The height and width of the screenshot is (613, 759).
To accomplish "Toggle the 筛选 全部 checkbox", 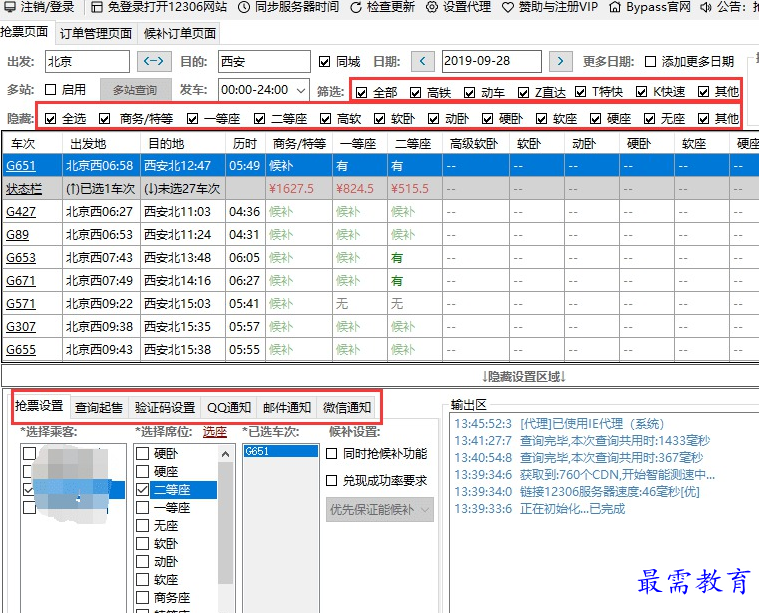I will pyautogui.click(x=361, y=92).
